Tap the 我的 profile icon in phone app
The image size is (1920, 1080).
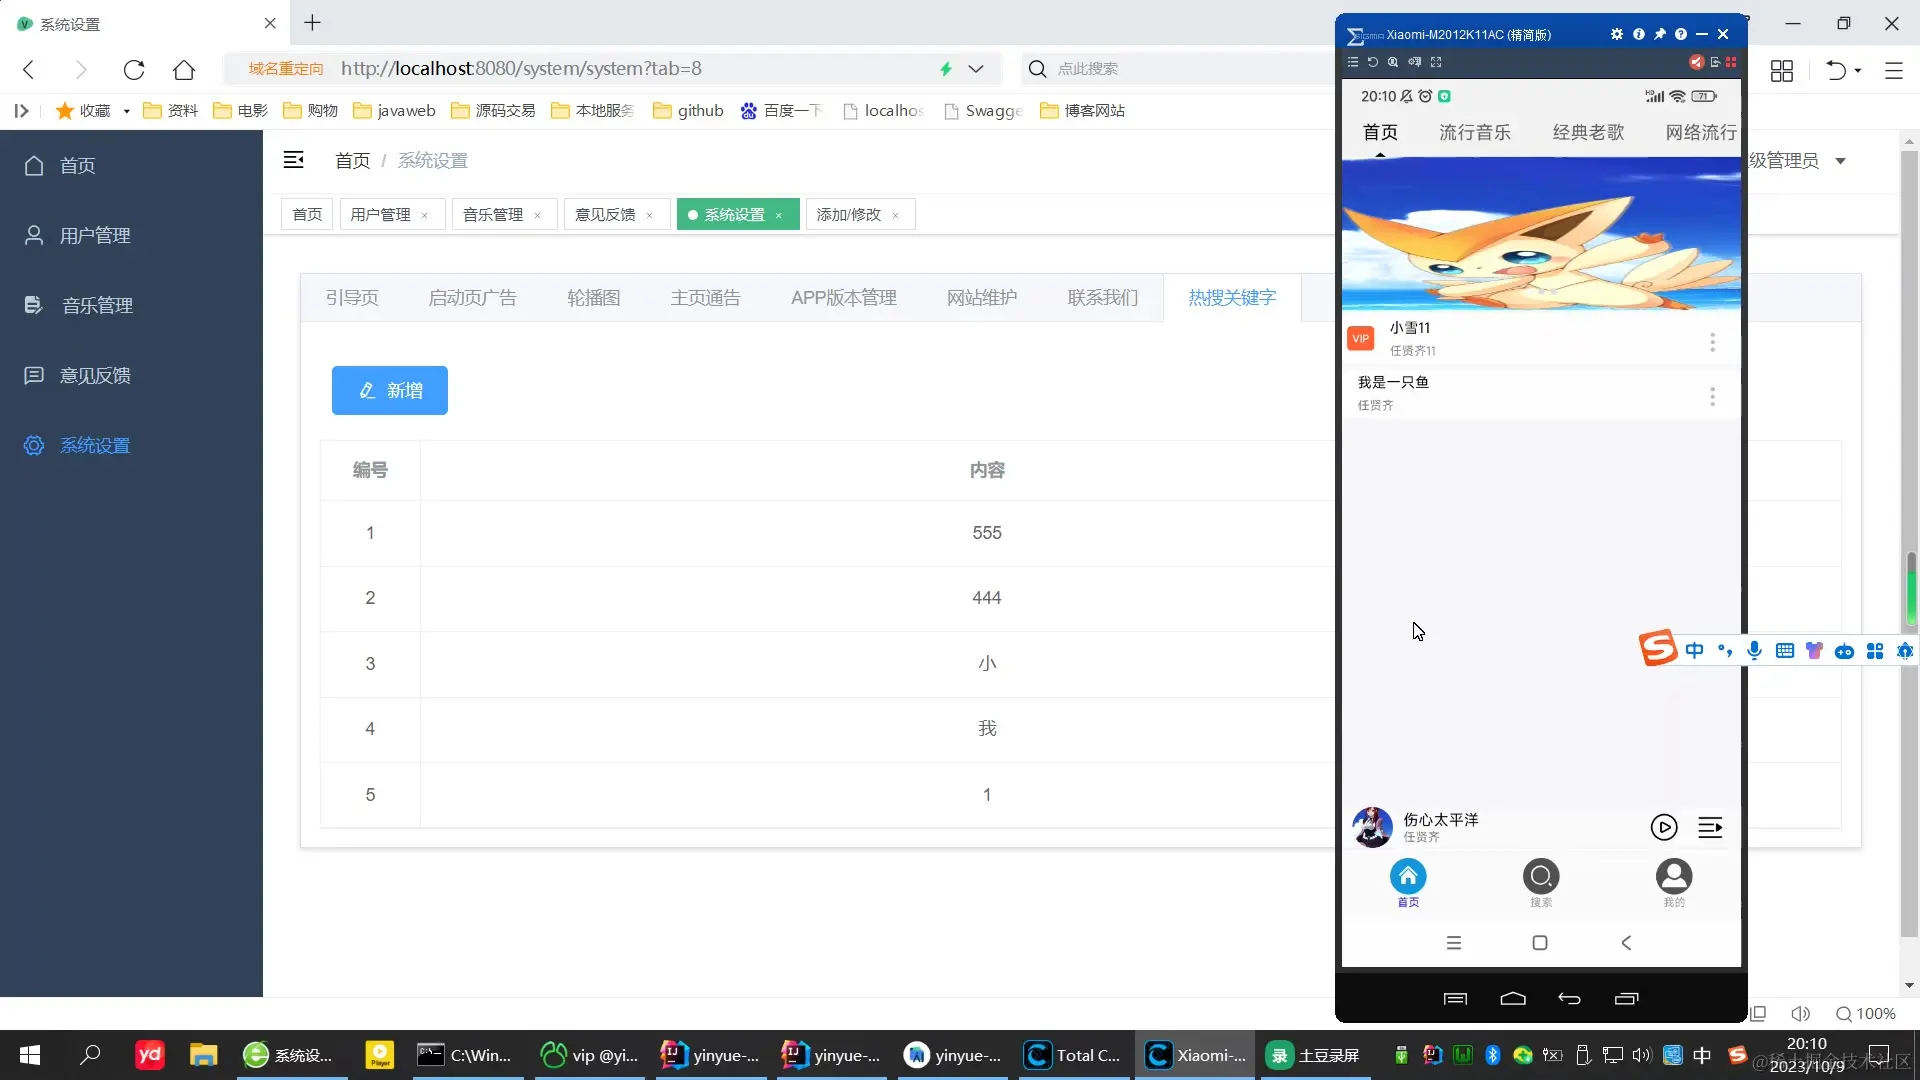(x=1674, y=877)
